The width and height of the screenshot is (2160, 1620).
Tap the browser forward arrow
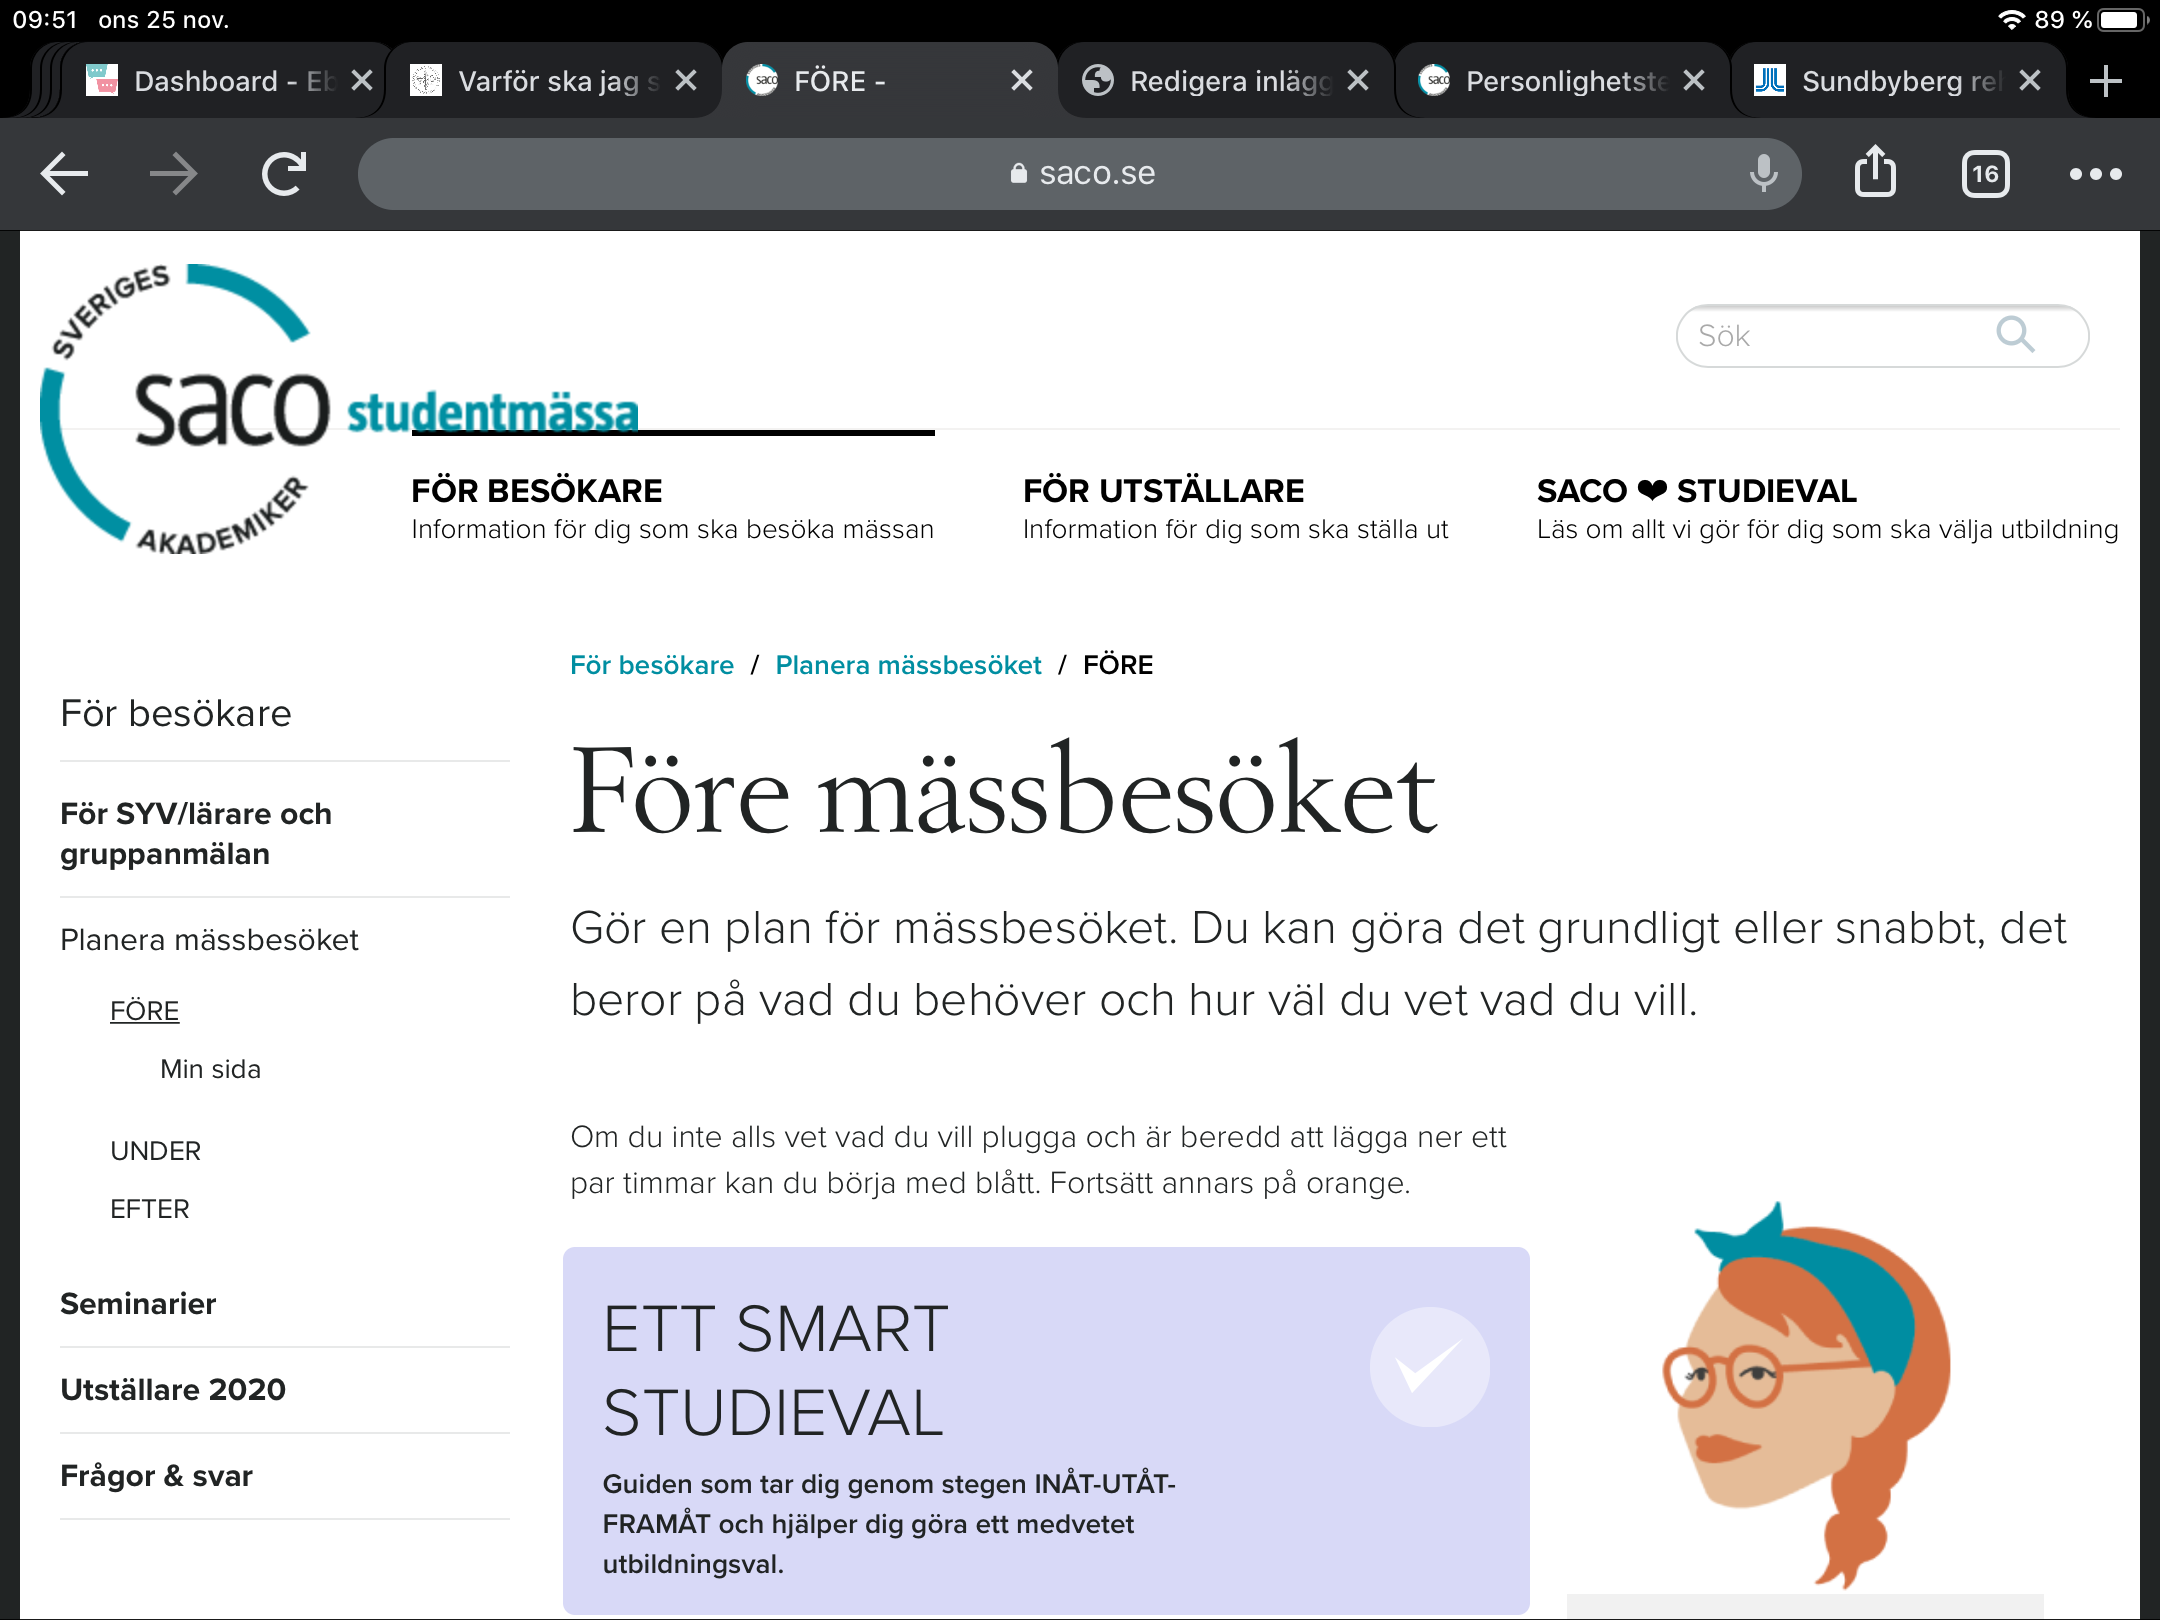point(173,174)
